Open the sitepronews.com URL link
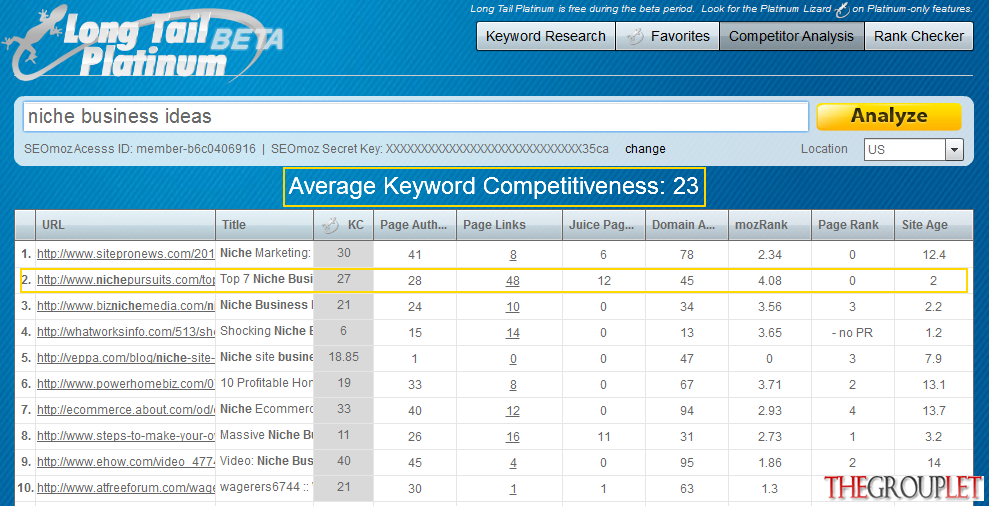Screen dimensions: 989x506 tap(126, 254)
